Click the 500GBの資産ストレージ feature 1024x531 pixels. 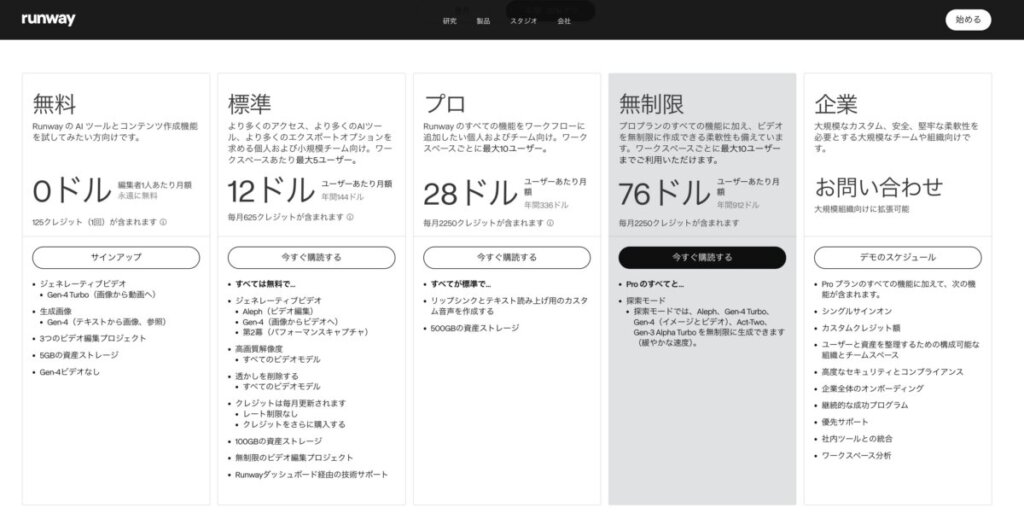pyautogui.click(x=475, y=328)
